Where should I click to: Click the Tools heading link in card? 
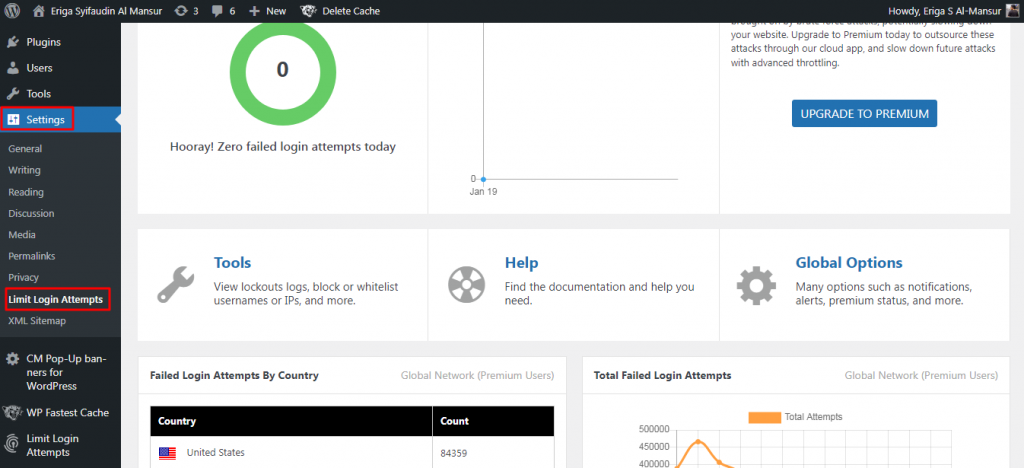232,263
